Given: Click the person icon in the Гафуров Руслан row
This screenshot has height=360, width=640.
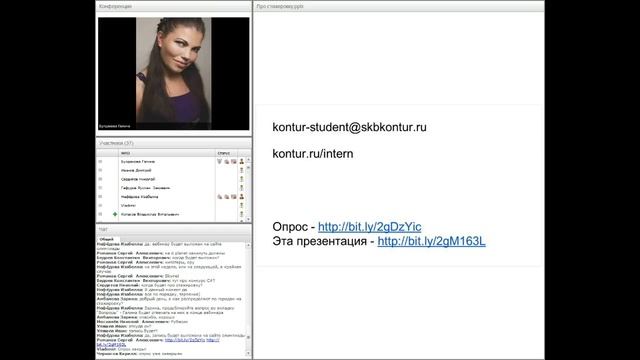Looking at the screenshot, I should tap(242, 188).
